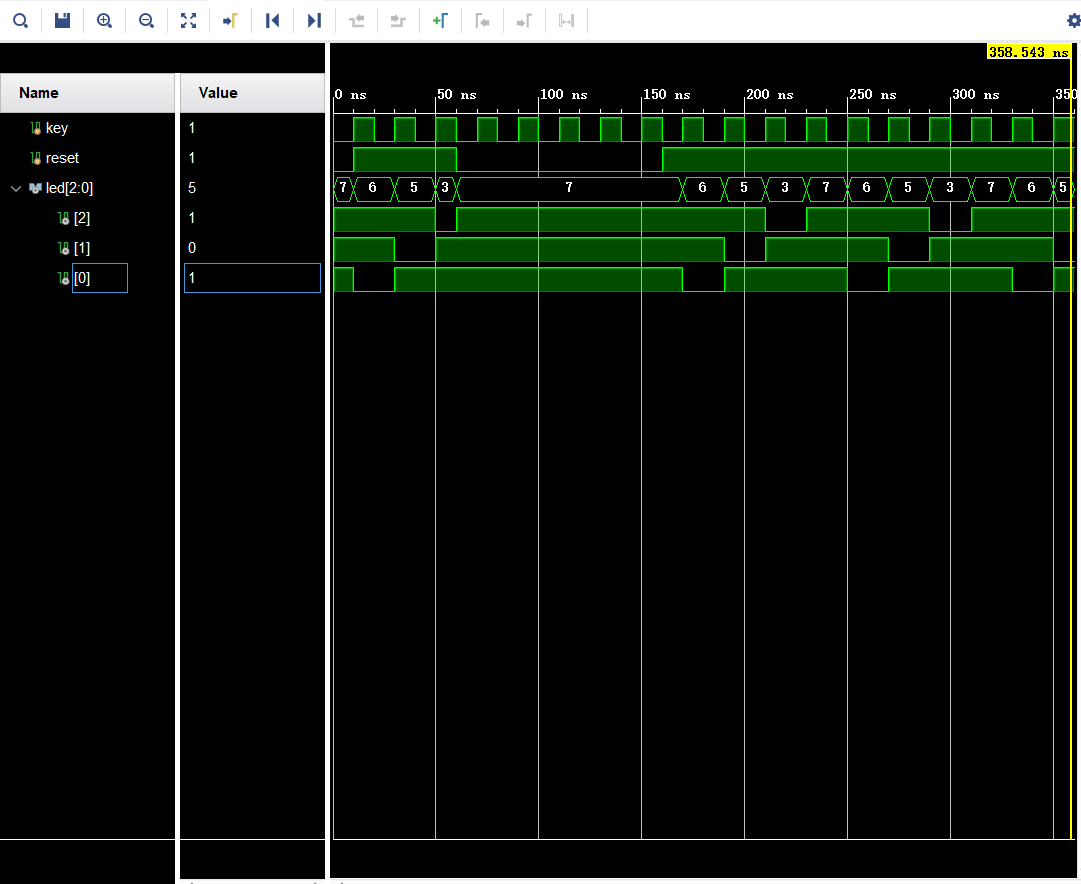This screenshot has width=1081, height=884.
Task: Open waveform settings gear
Action: pyautogui.click(x=1073, y=21)
